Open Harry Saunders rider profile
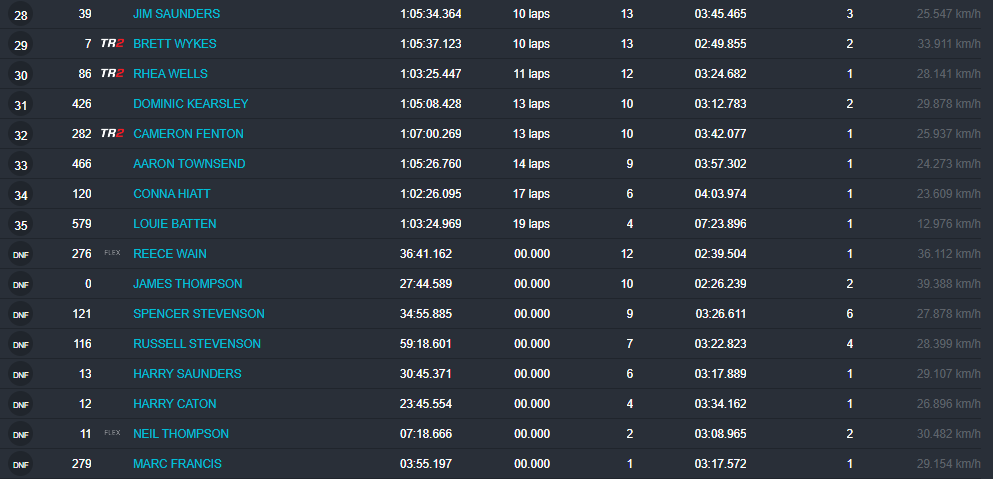This screenshot has height=479, width=993. [x=187, y=374]
